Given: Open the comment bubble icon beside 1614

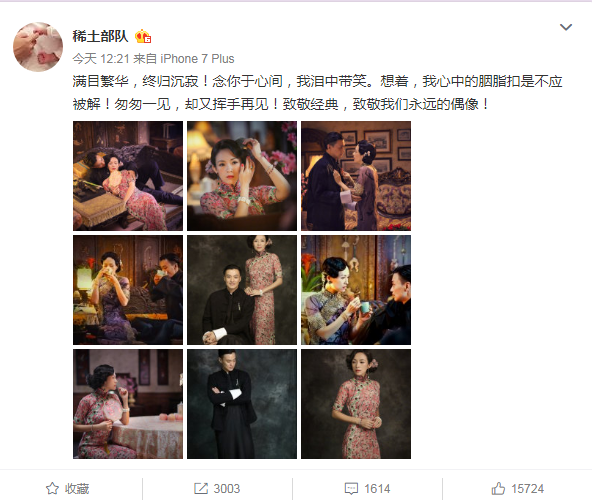Looking at the screenshot, I should (x=351, y=489).
